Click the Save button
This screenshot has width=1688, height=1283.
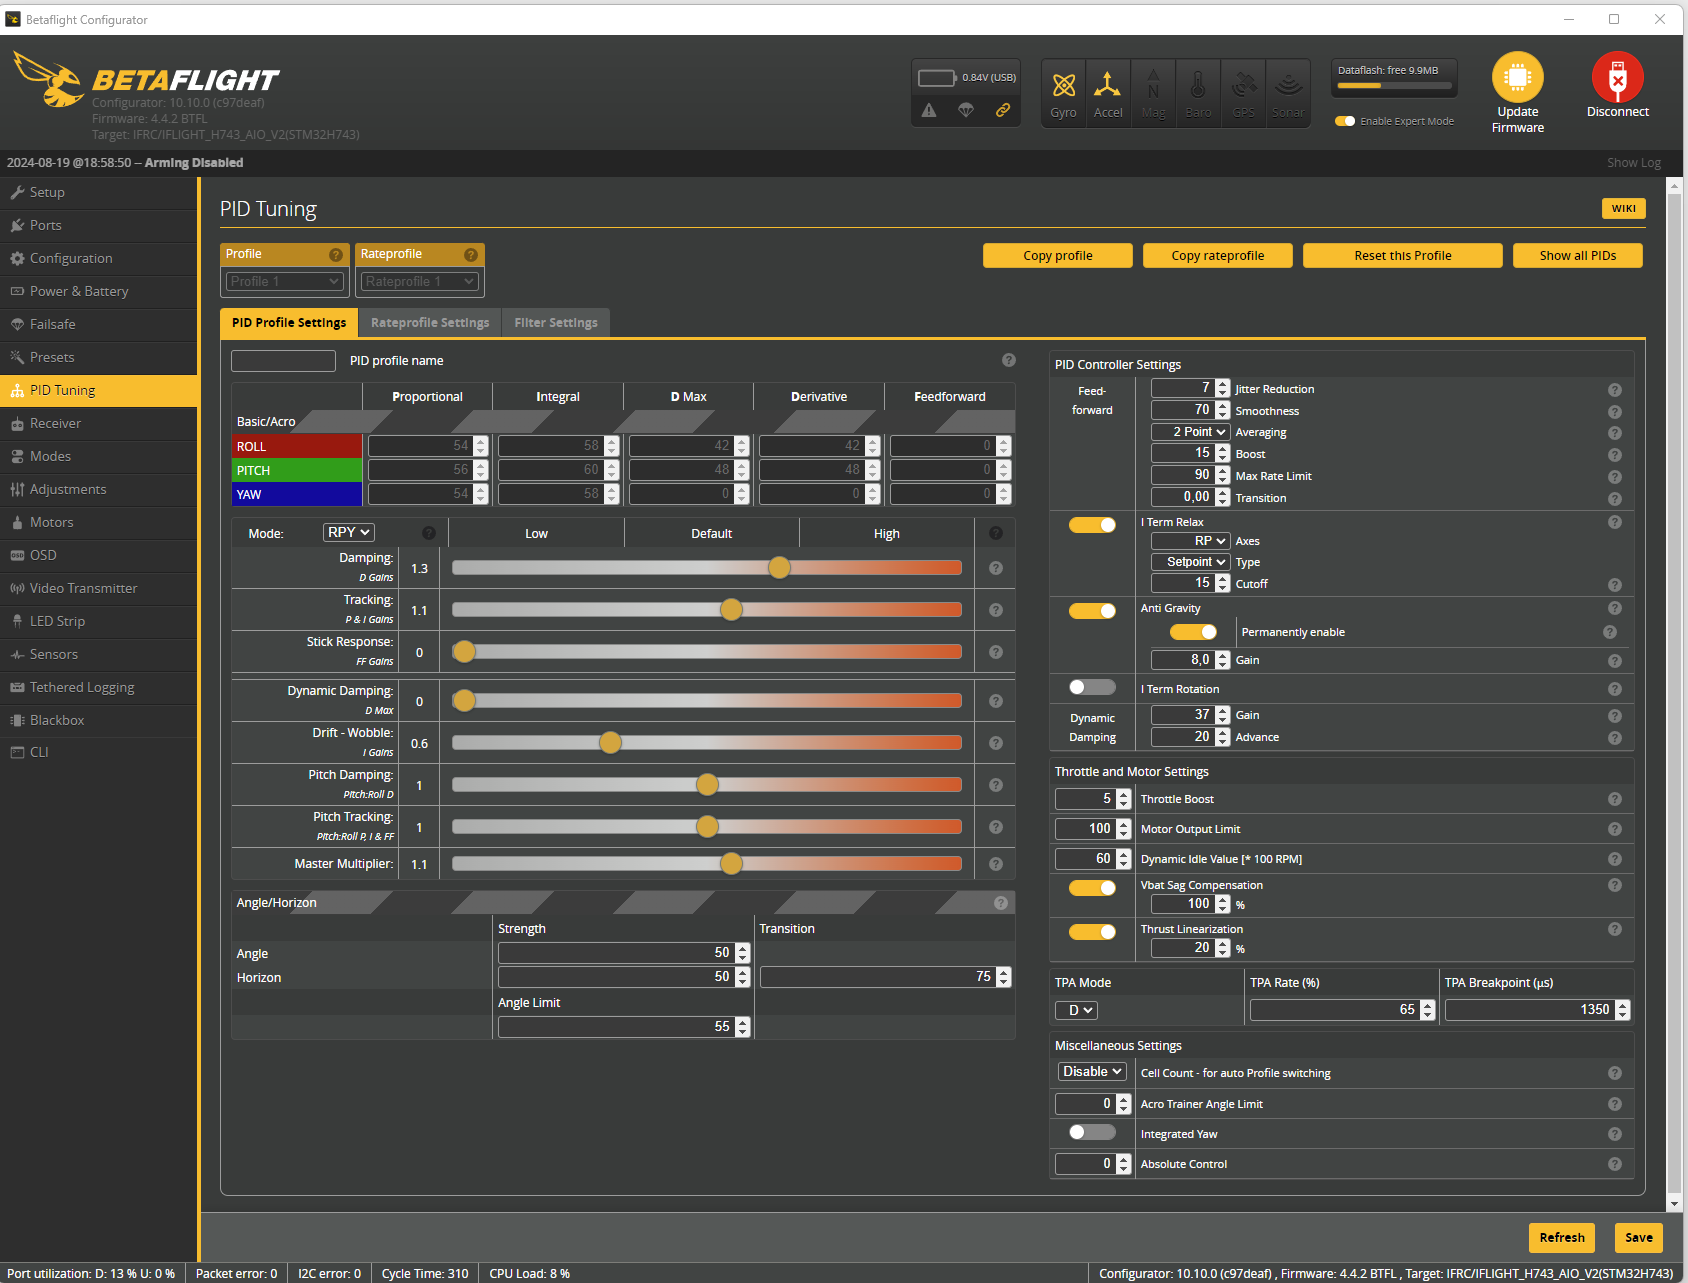pos(1639,1238)
